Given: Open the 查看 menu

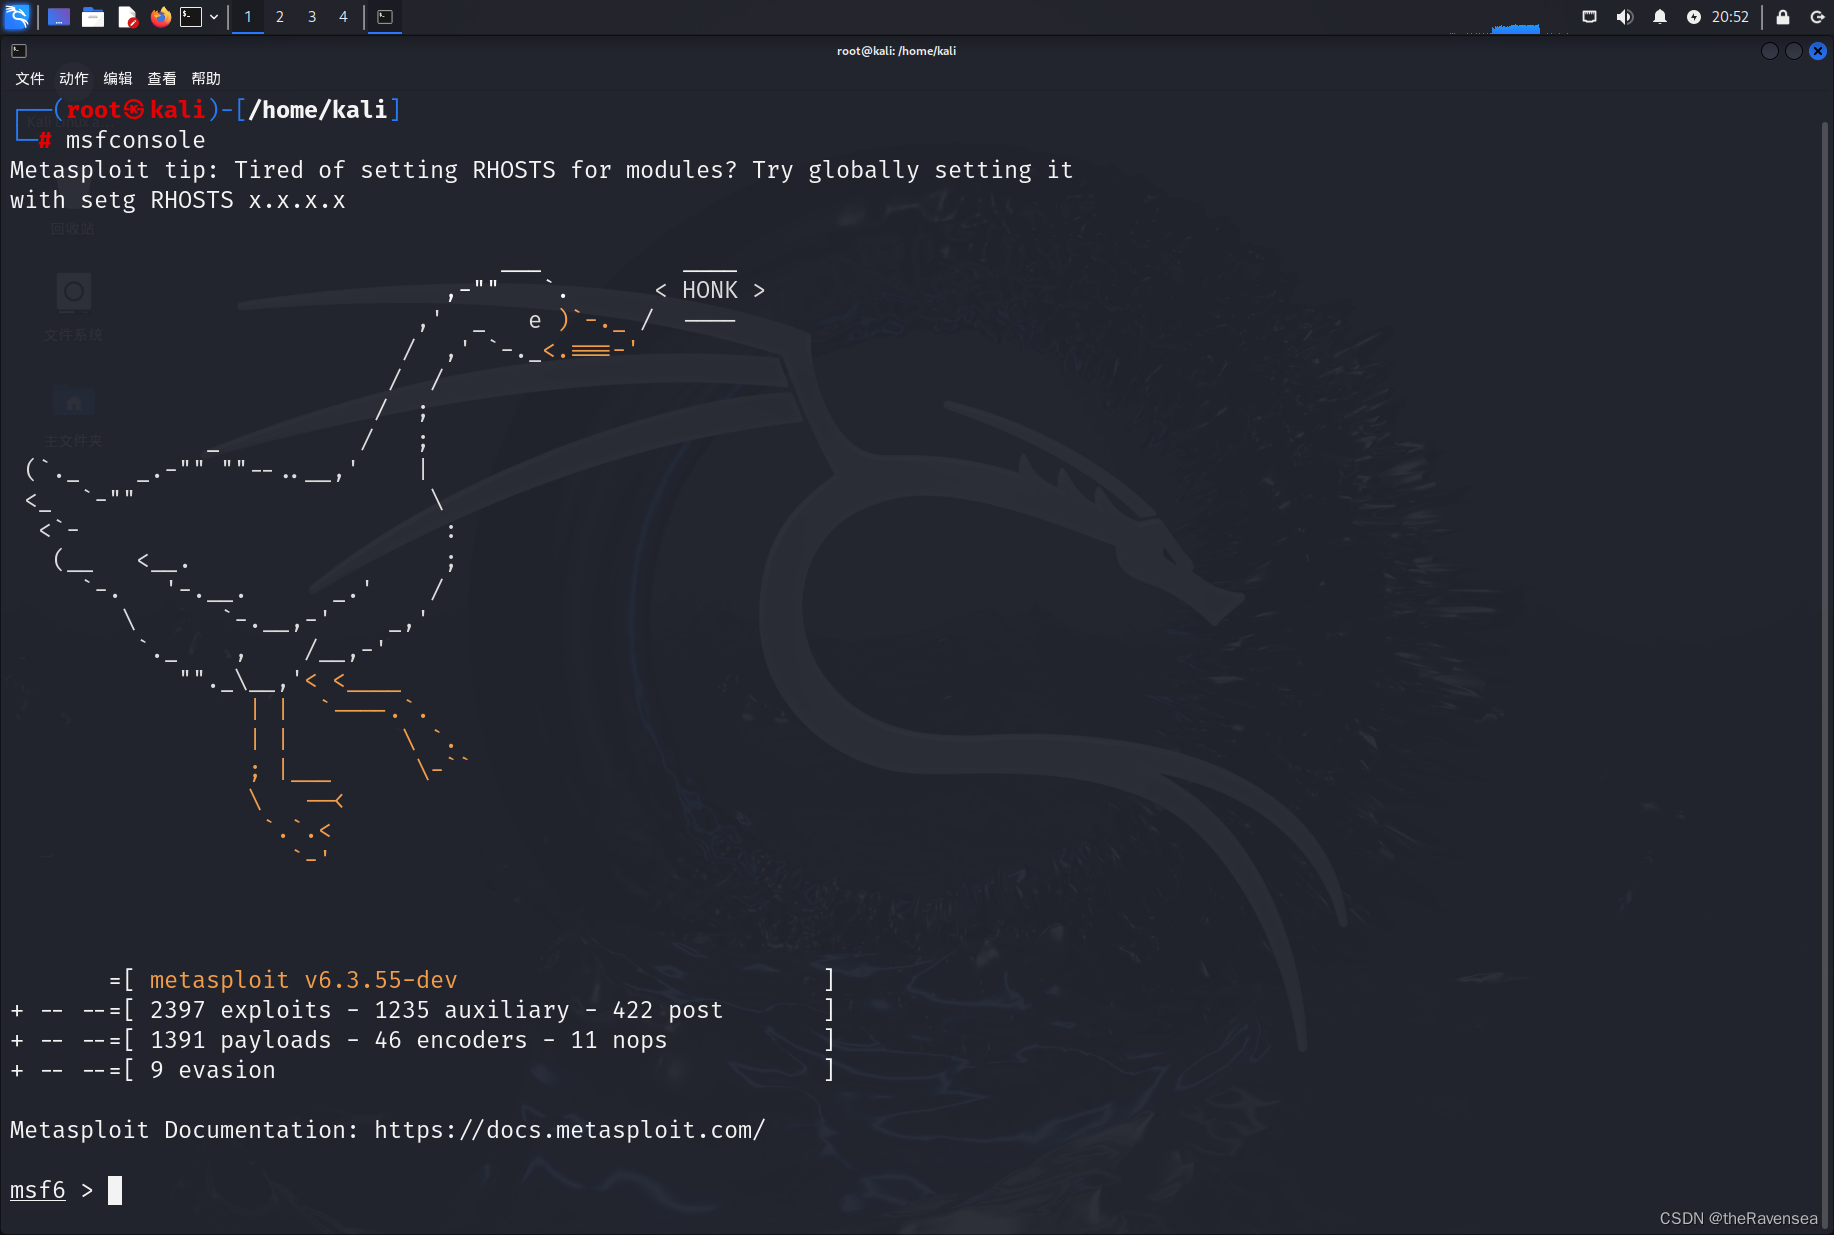Looking at the screenshot, I should pyautogui.click(x=161, y=79).
